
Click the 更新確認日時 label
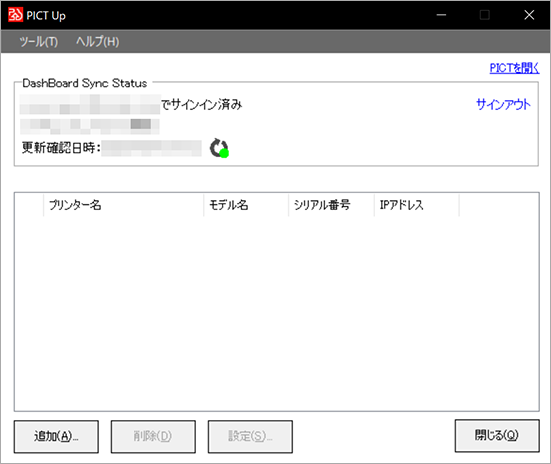(x=61, y=148)
